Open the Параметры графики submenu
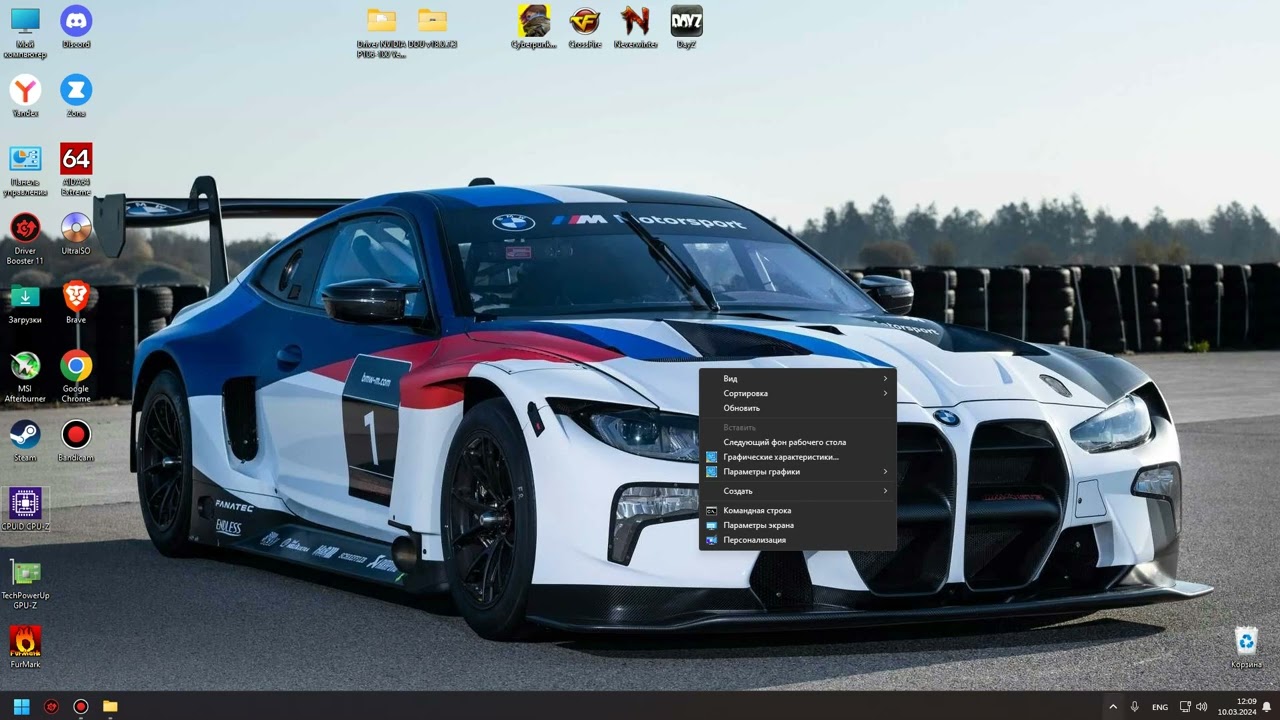1280x720 pixels. coord(797,472)
